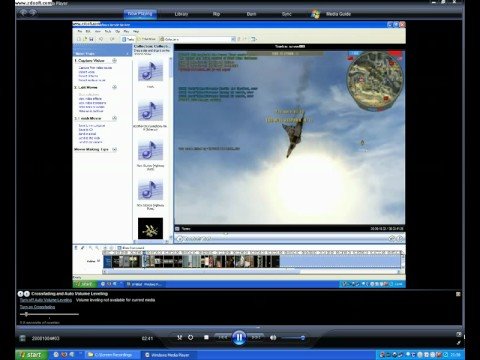This screenshot has height=360, width=480.
Task: Toggle shuffle mode on
Action: 180,338
